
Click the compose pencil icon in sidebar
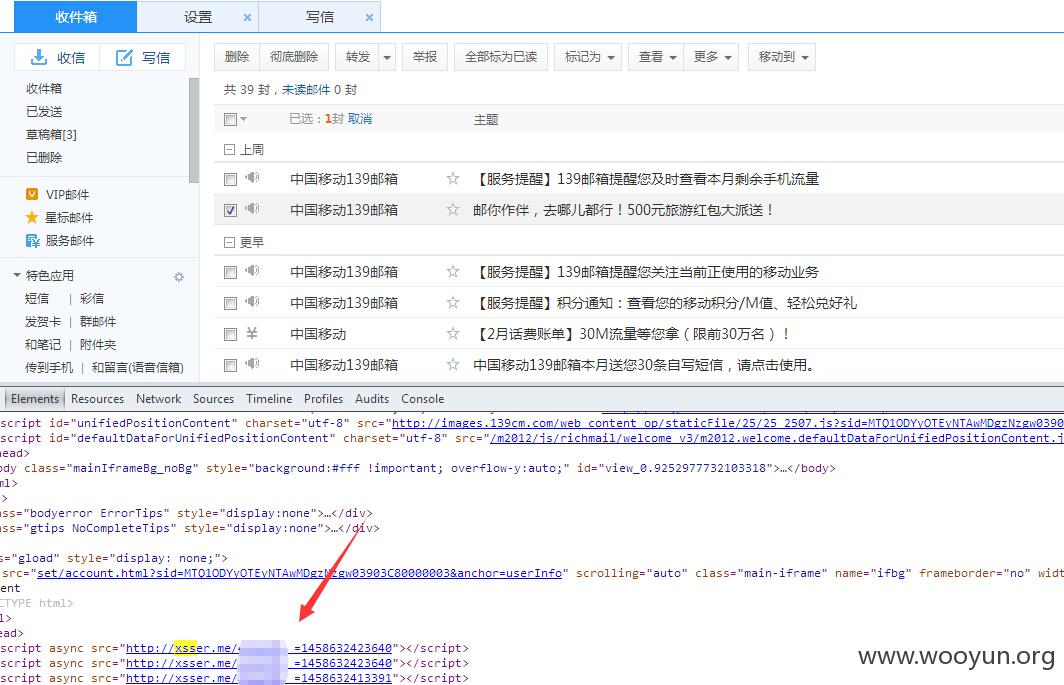coord(124,58)
